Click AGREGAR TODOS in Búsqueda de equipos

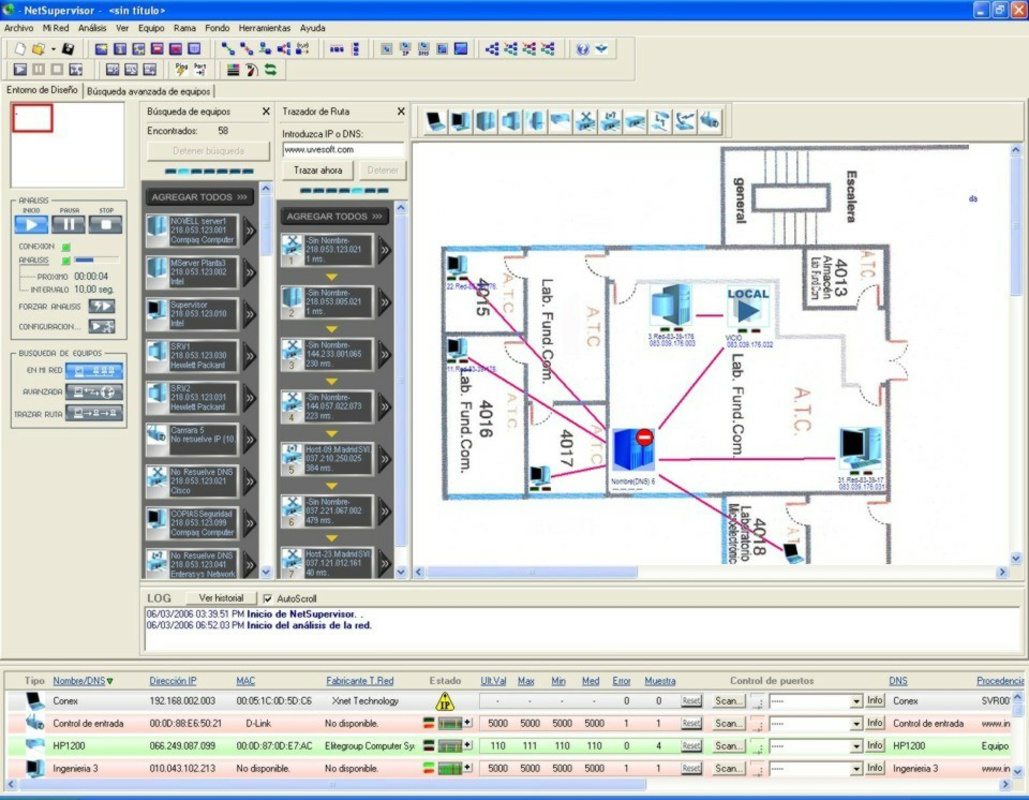[x=200, y=197]
